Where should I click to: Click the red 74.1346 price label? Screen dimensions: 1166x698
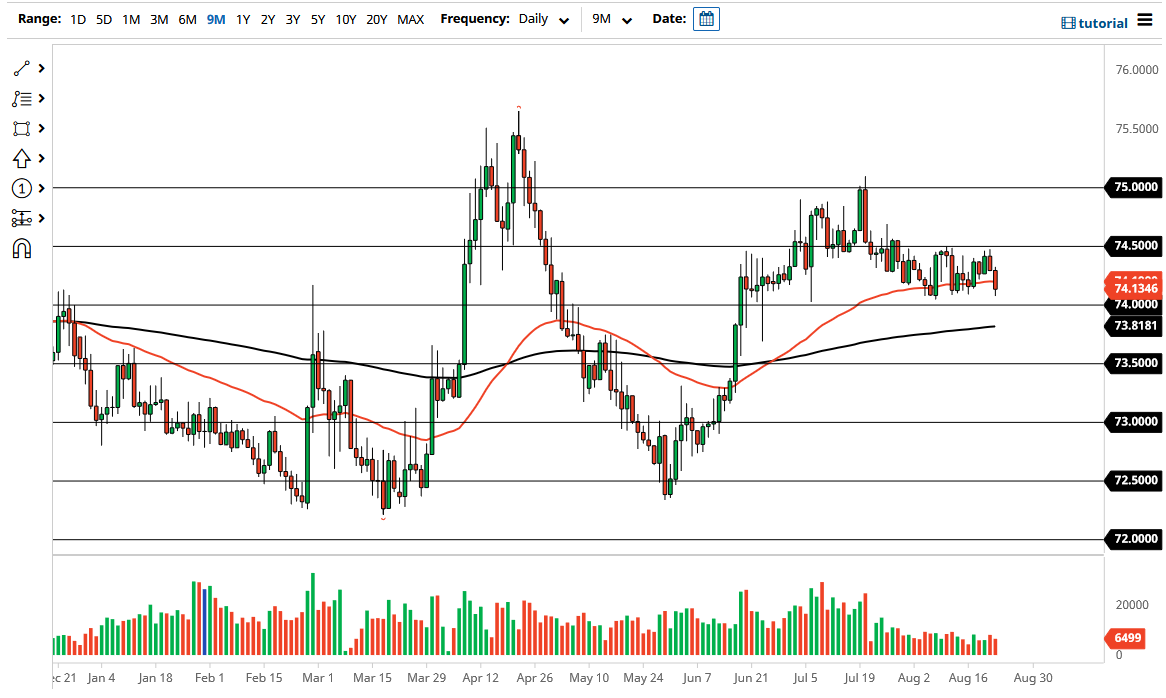point(1135,288)
